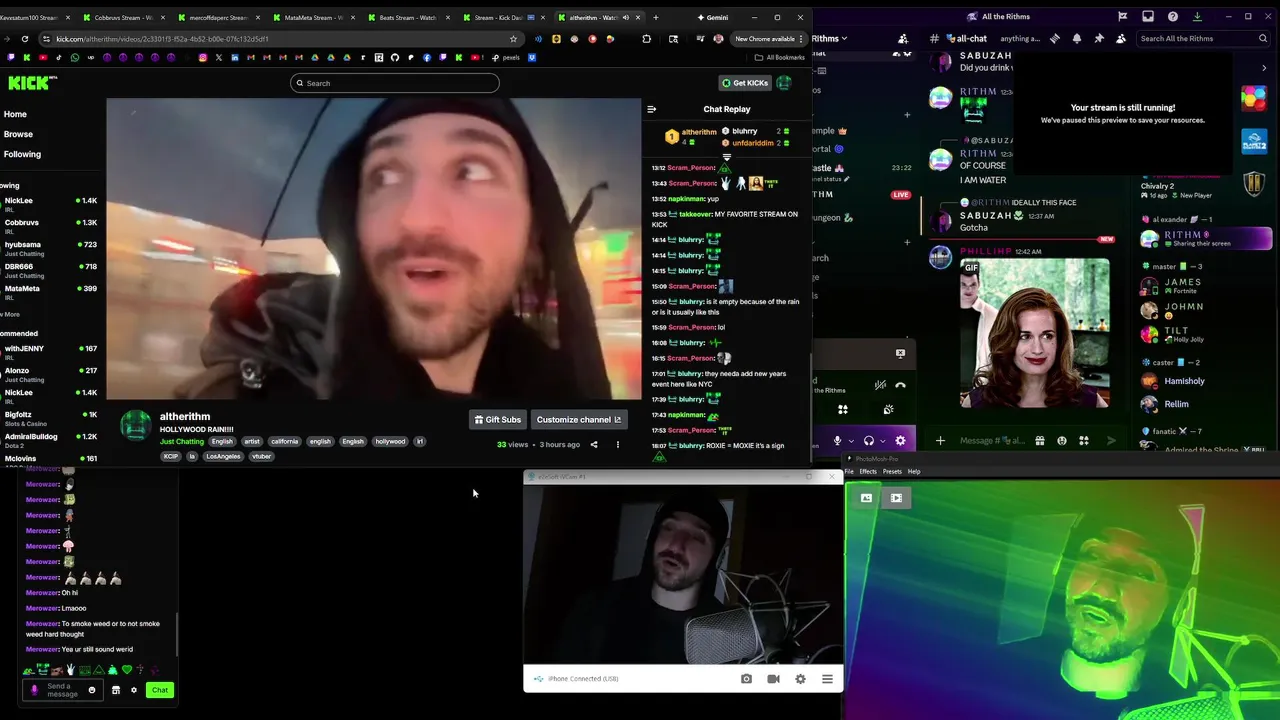Image resolution: width=1280 pixels, height=720 pixels.
Task: Open the shop icon beside chat settings
Action: pos(116,690)
